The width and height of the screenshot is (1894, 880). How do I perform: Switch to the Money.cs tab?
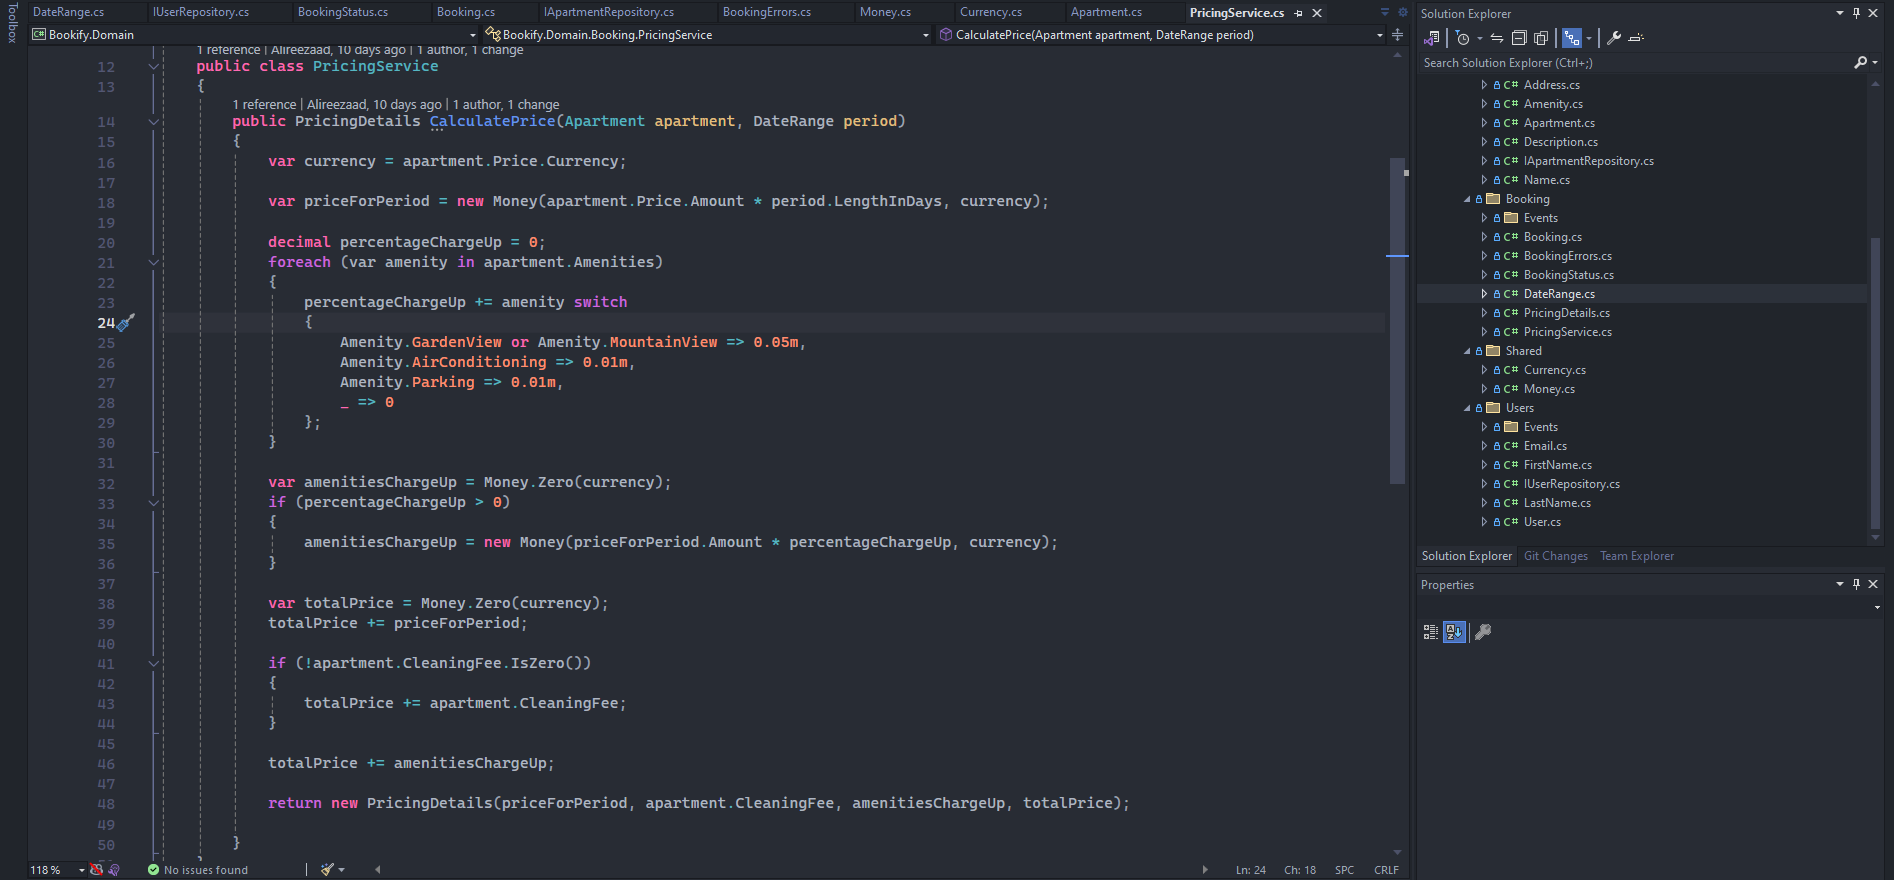[x=885, y=12]
